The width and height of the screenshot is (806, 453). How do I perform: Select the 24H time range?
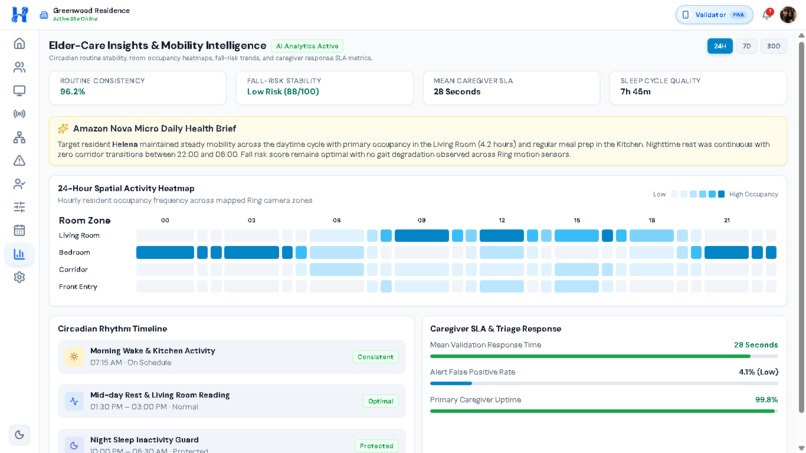tap(720, 46)
